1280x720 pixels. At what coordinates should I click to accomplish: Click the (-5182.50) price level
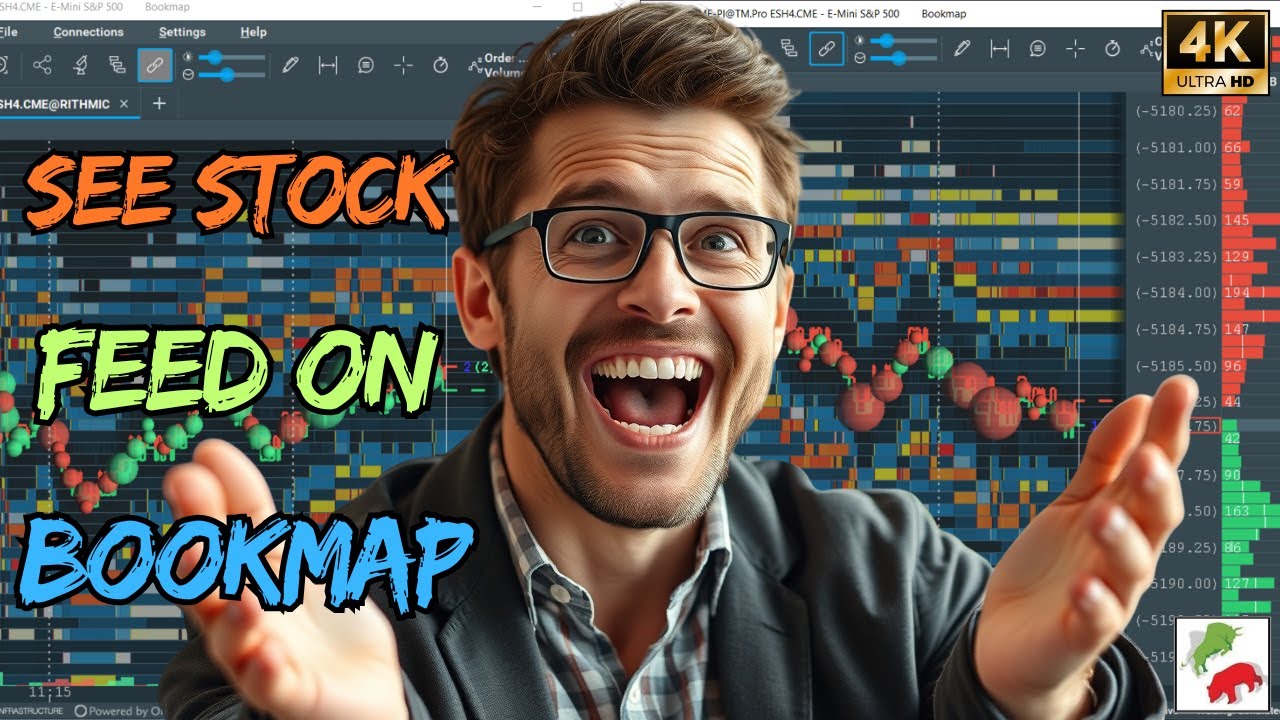1176,220
